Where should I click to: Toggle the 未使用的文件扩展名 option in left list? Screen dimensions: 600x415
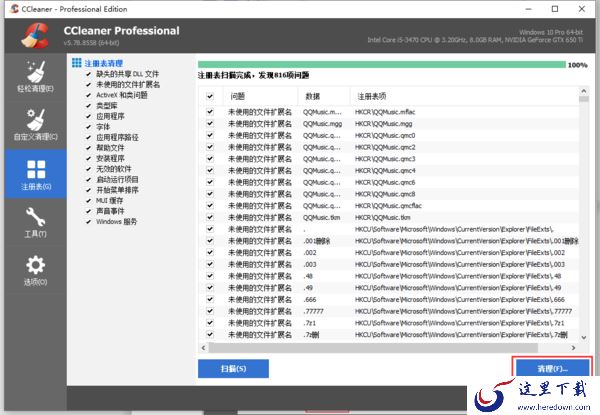point(88,85)
